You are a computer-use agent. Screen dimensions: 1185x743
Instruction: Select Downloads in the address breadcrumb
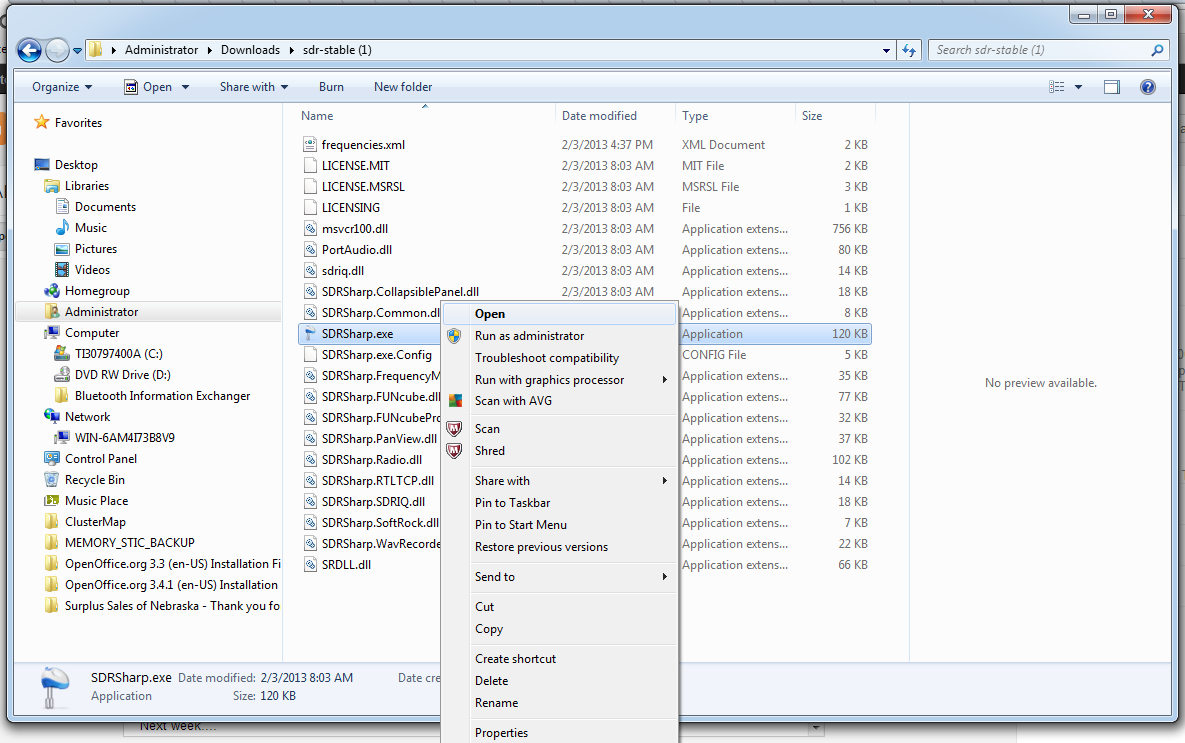[x=250, y=50]
